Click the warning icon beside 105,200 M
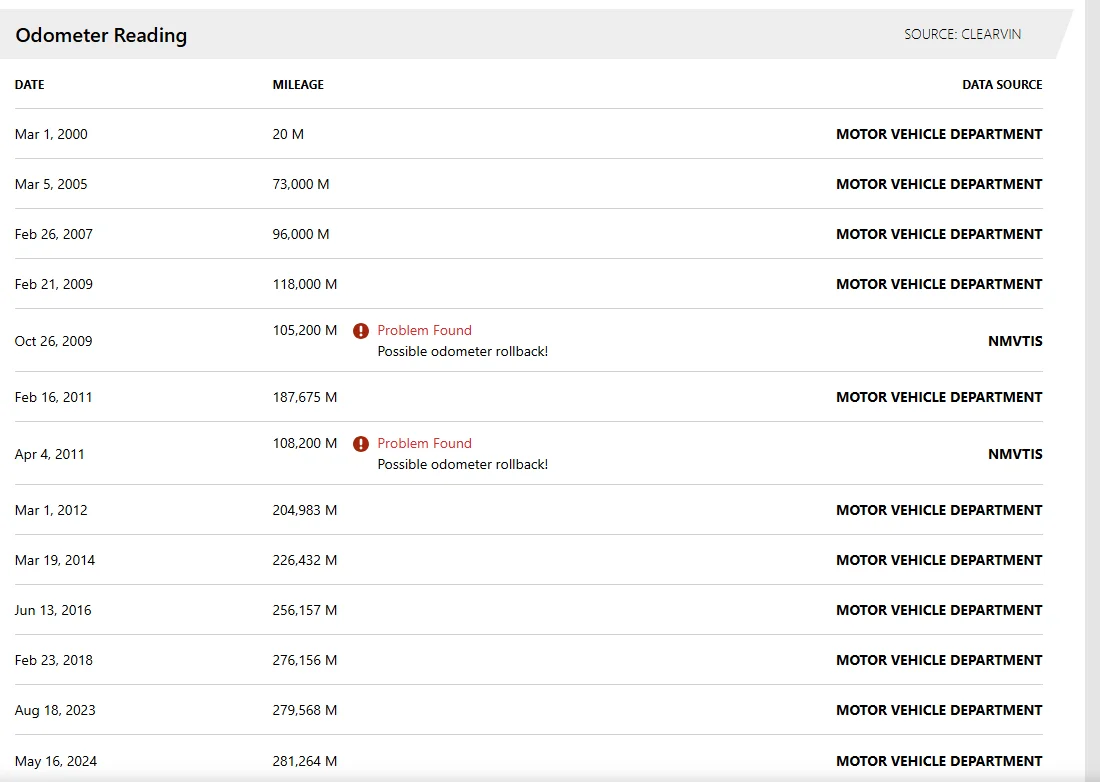Image resolution: width=1100 pixels, height=782 pixels. [361, 331]
